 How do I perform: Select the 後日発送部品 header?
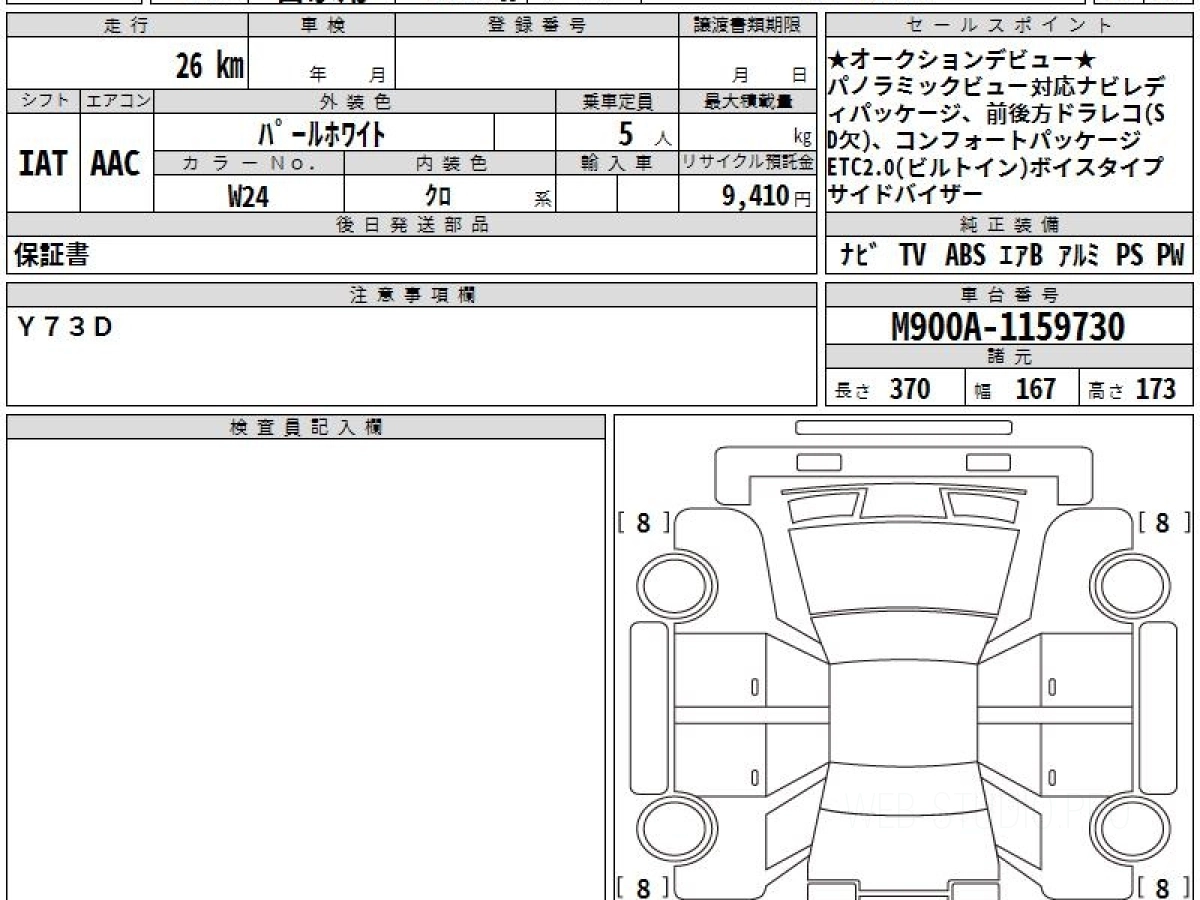pyautogui.click(x=412, y=225)
